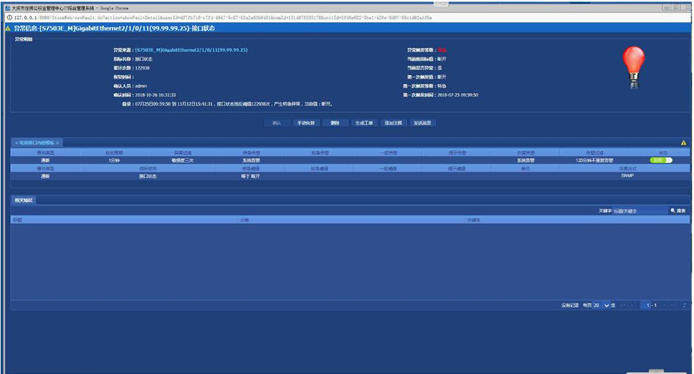Expand the monitoring policy template header
This screenshot has width=694, height=374.
pyautogui.click(x=37, y=143)
